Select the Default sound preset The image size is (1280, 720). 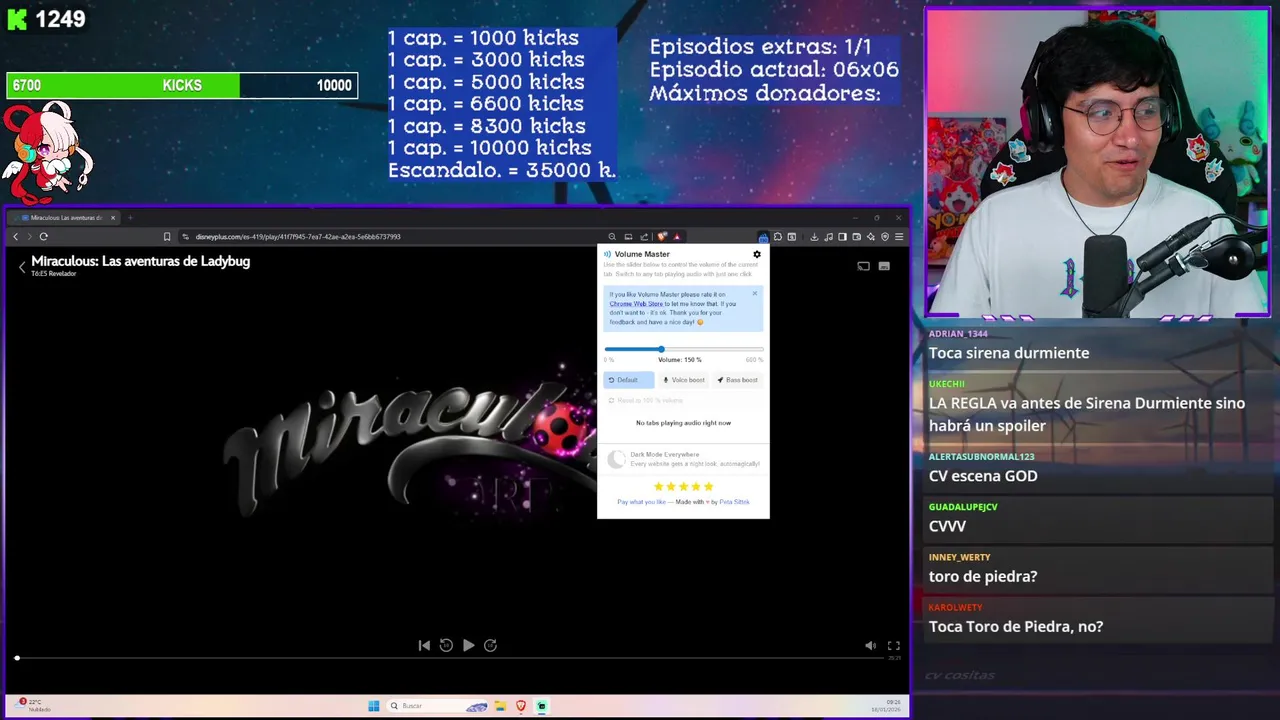pyautogui.click(x=629, y=380)
